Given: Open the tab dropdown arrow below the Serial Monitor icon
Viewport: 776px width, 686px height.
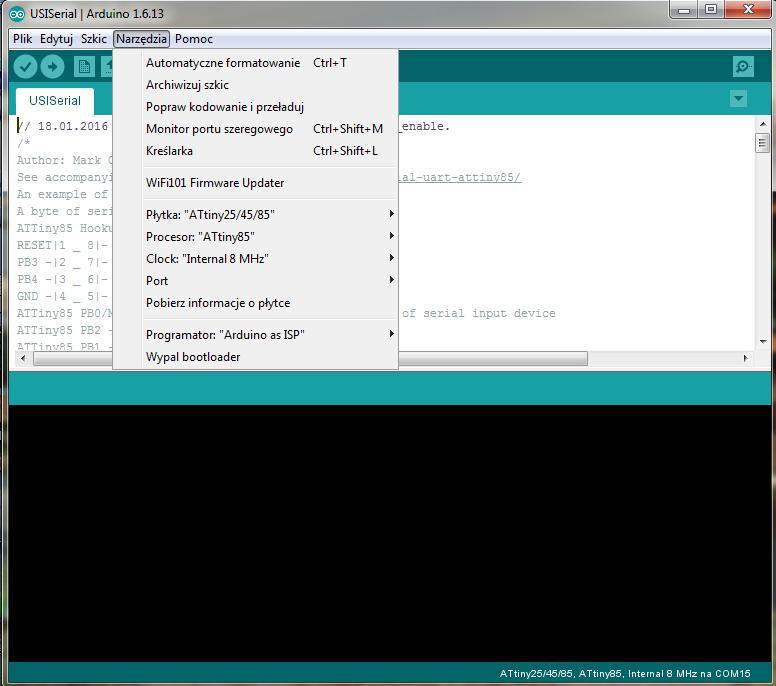Looking at the screenshot, I should 738,98.
